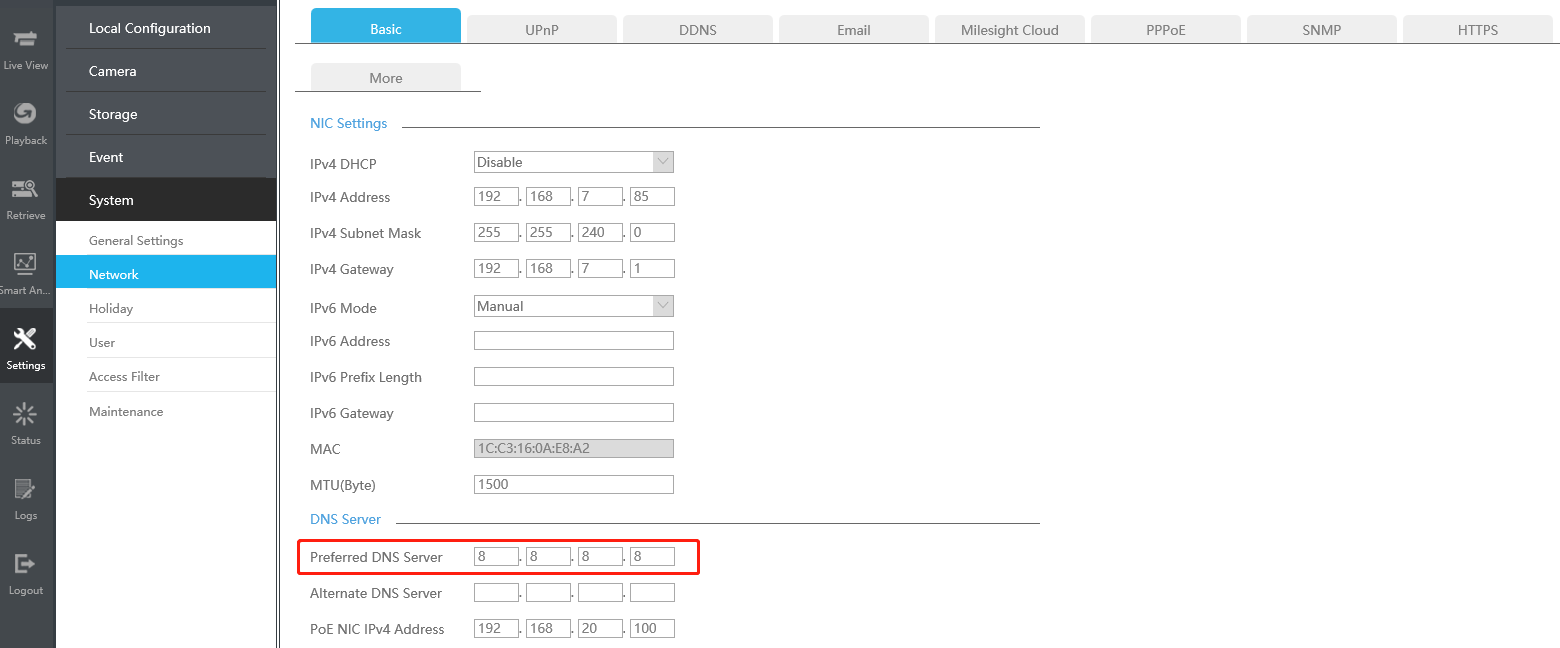This screenshot has width=1560, height=648.
Task: Open General Settings submenu item
Action: (166, 240)
